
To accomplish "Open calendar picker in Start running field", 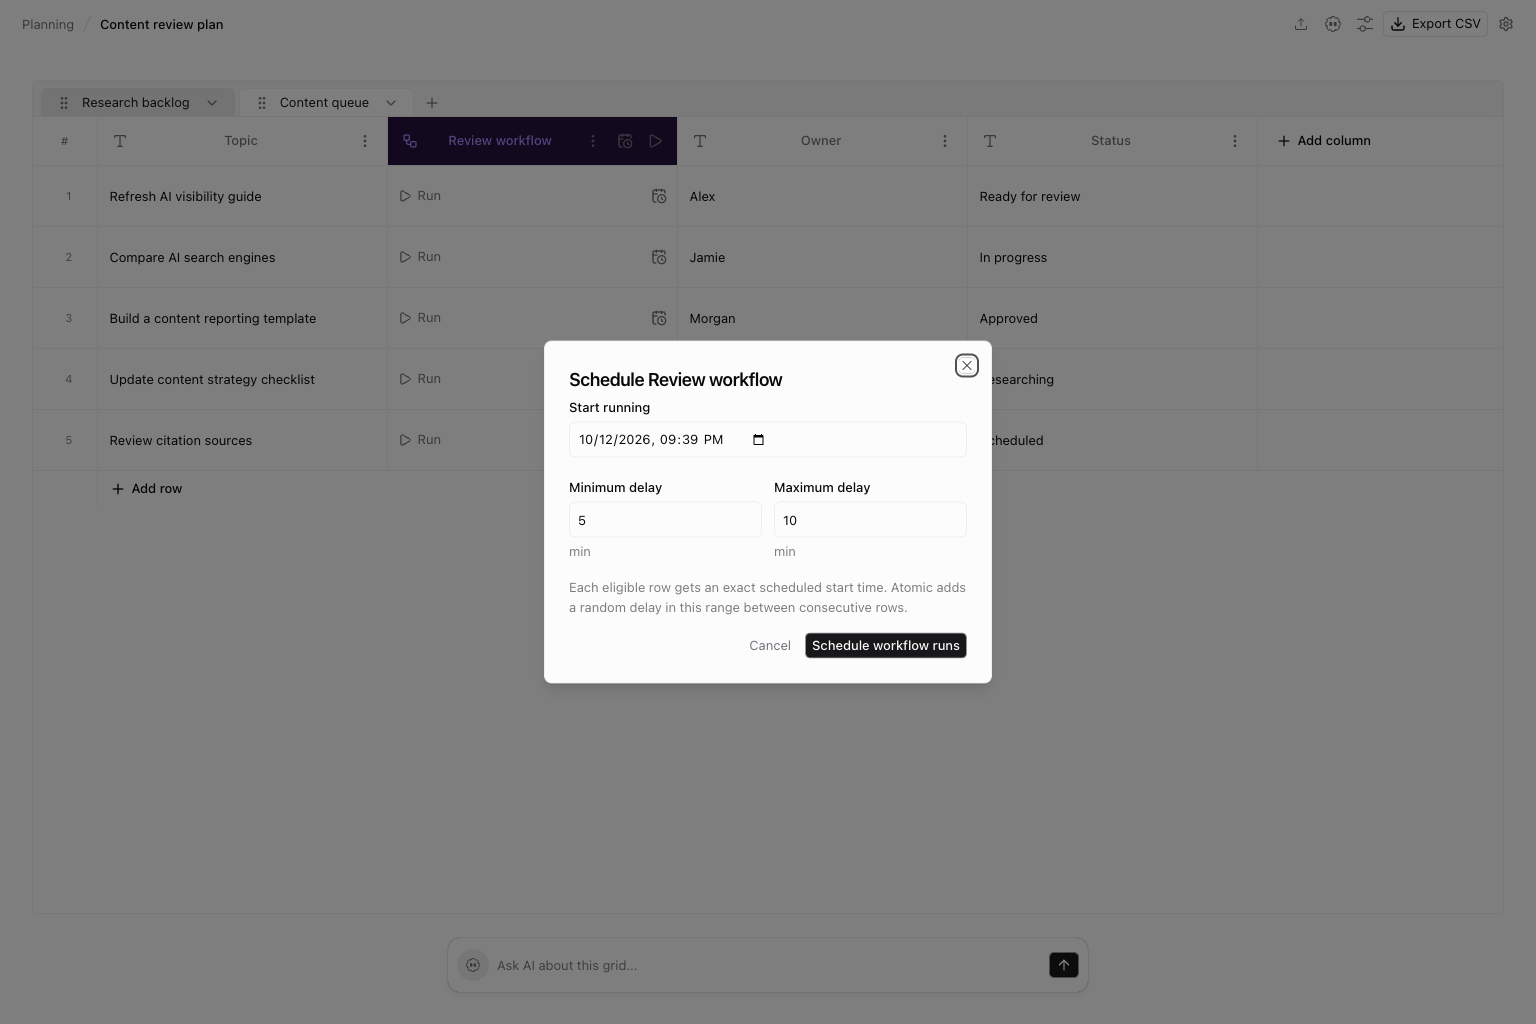I will (x=758, y=440).
